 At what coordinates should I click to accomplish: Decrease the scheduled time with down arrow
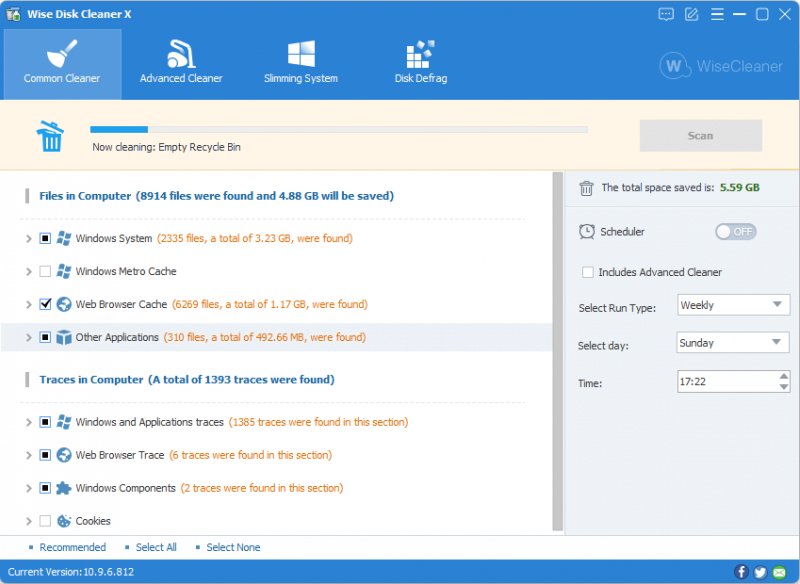tap(784, 387)
